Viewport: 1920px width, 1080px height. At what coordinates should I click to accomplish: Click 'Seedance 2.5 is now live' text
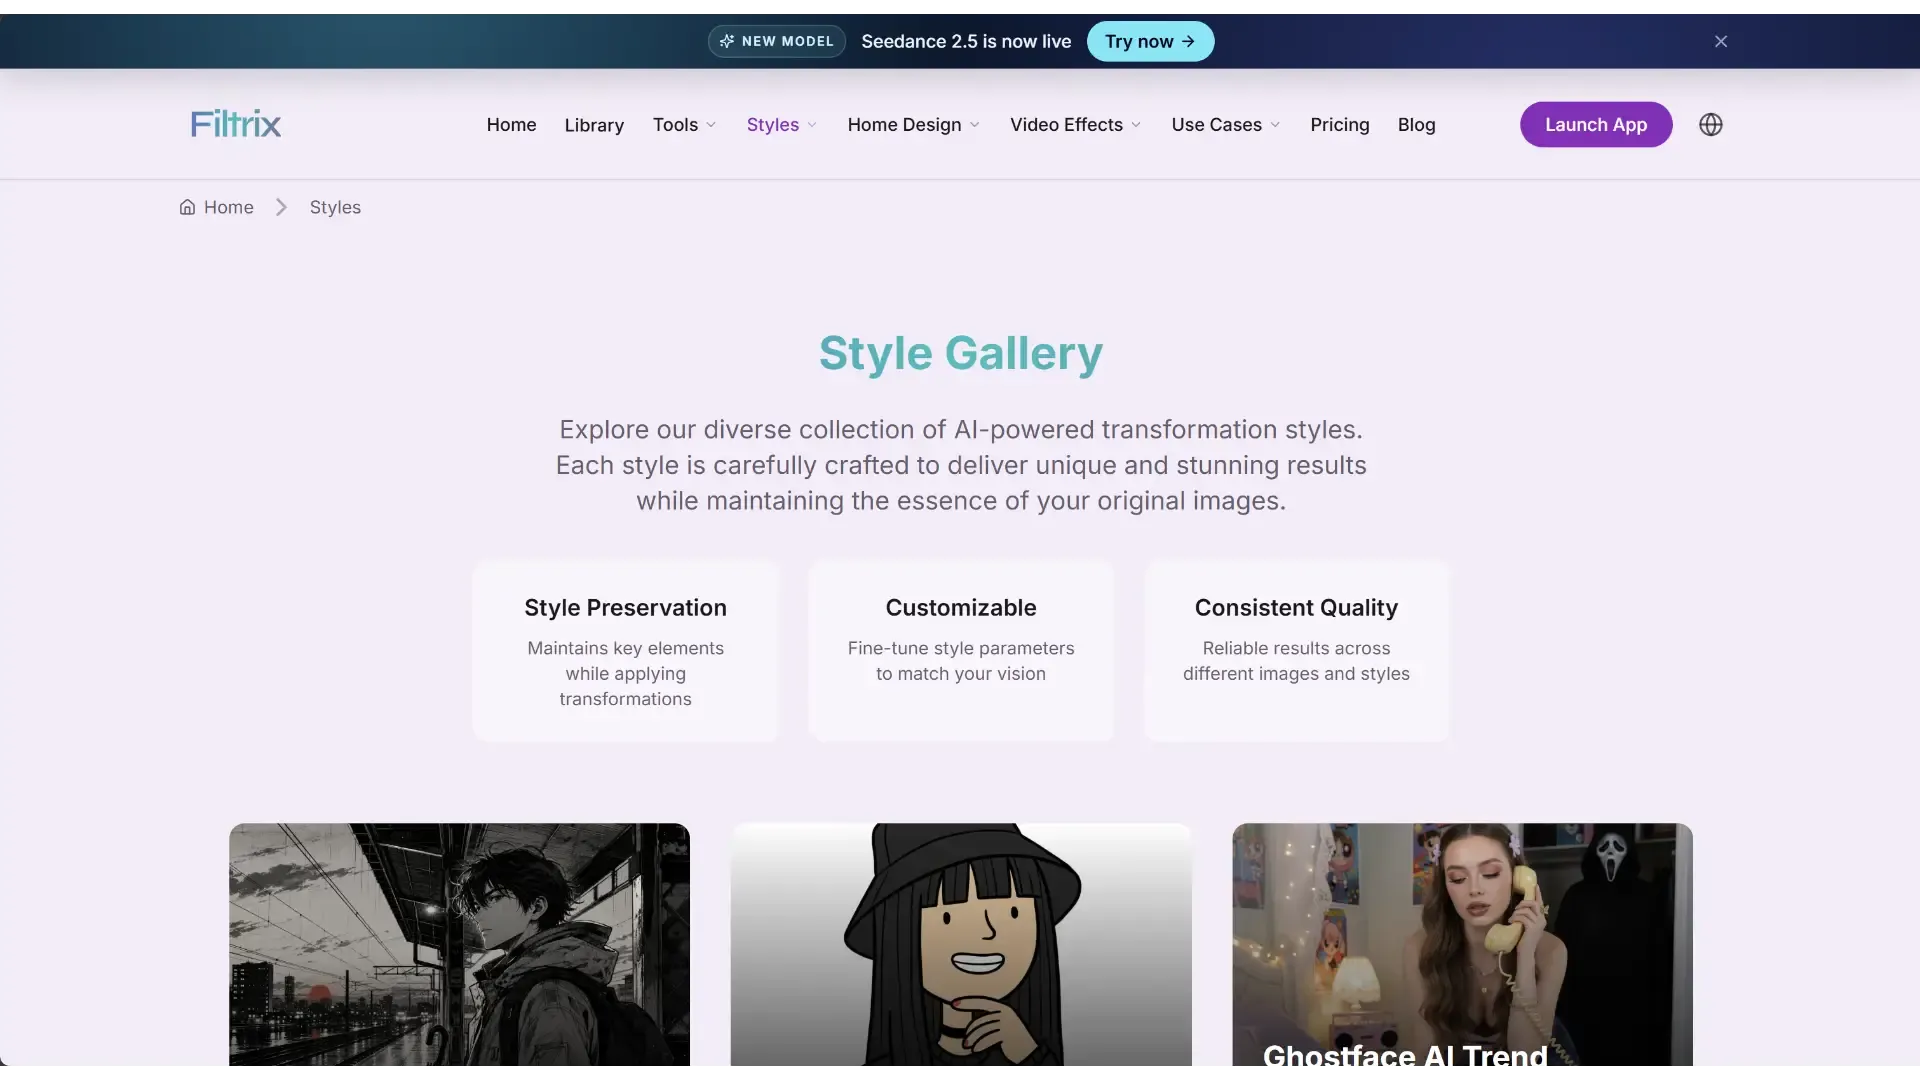(x=966, y=41)
